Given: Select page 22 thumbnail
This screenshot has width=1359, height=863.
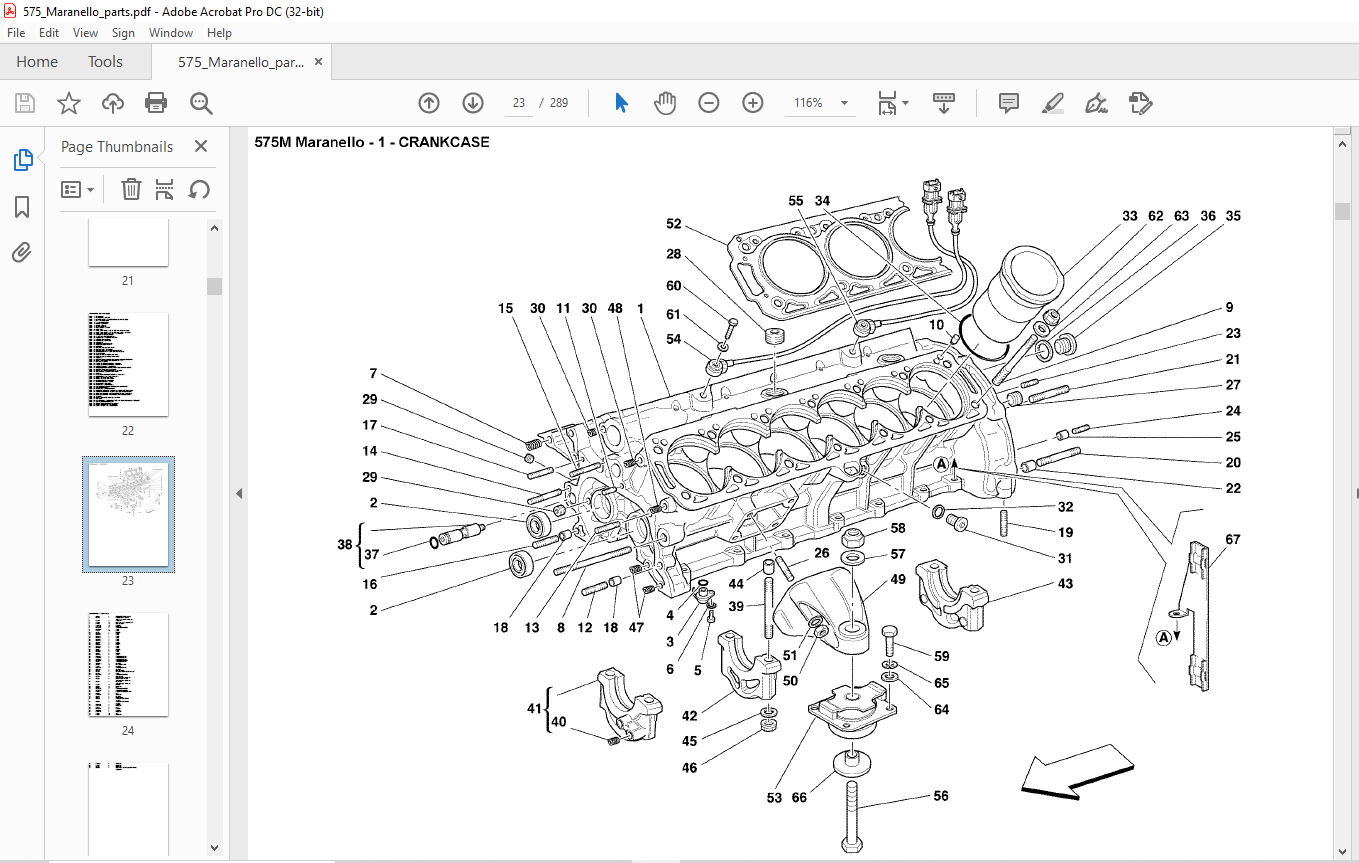Looking at the screenshot, I should point(128,365).
